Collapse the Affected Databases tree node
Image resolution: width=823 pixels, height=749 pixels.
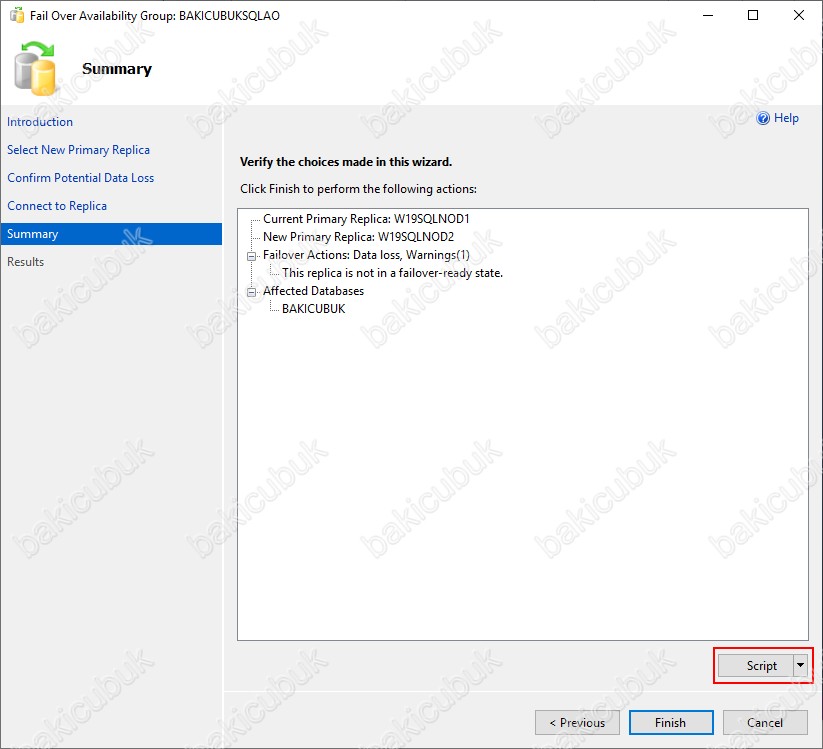pyautogui.click(x=252, y=292)
